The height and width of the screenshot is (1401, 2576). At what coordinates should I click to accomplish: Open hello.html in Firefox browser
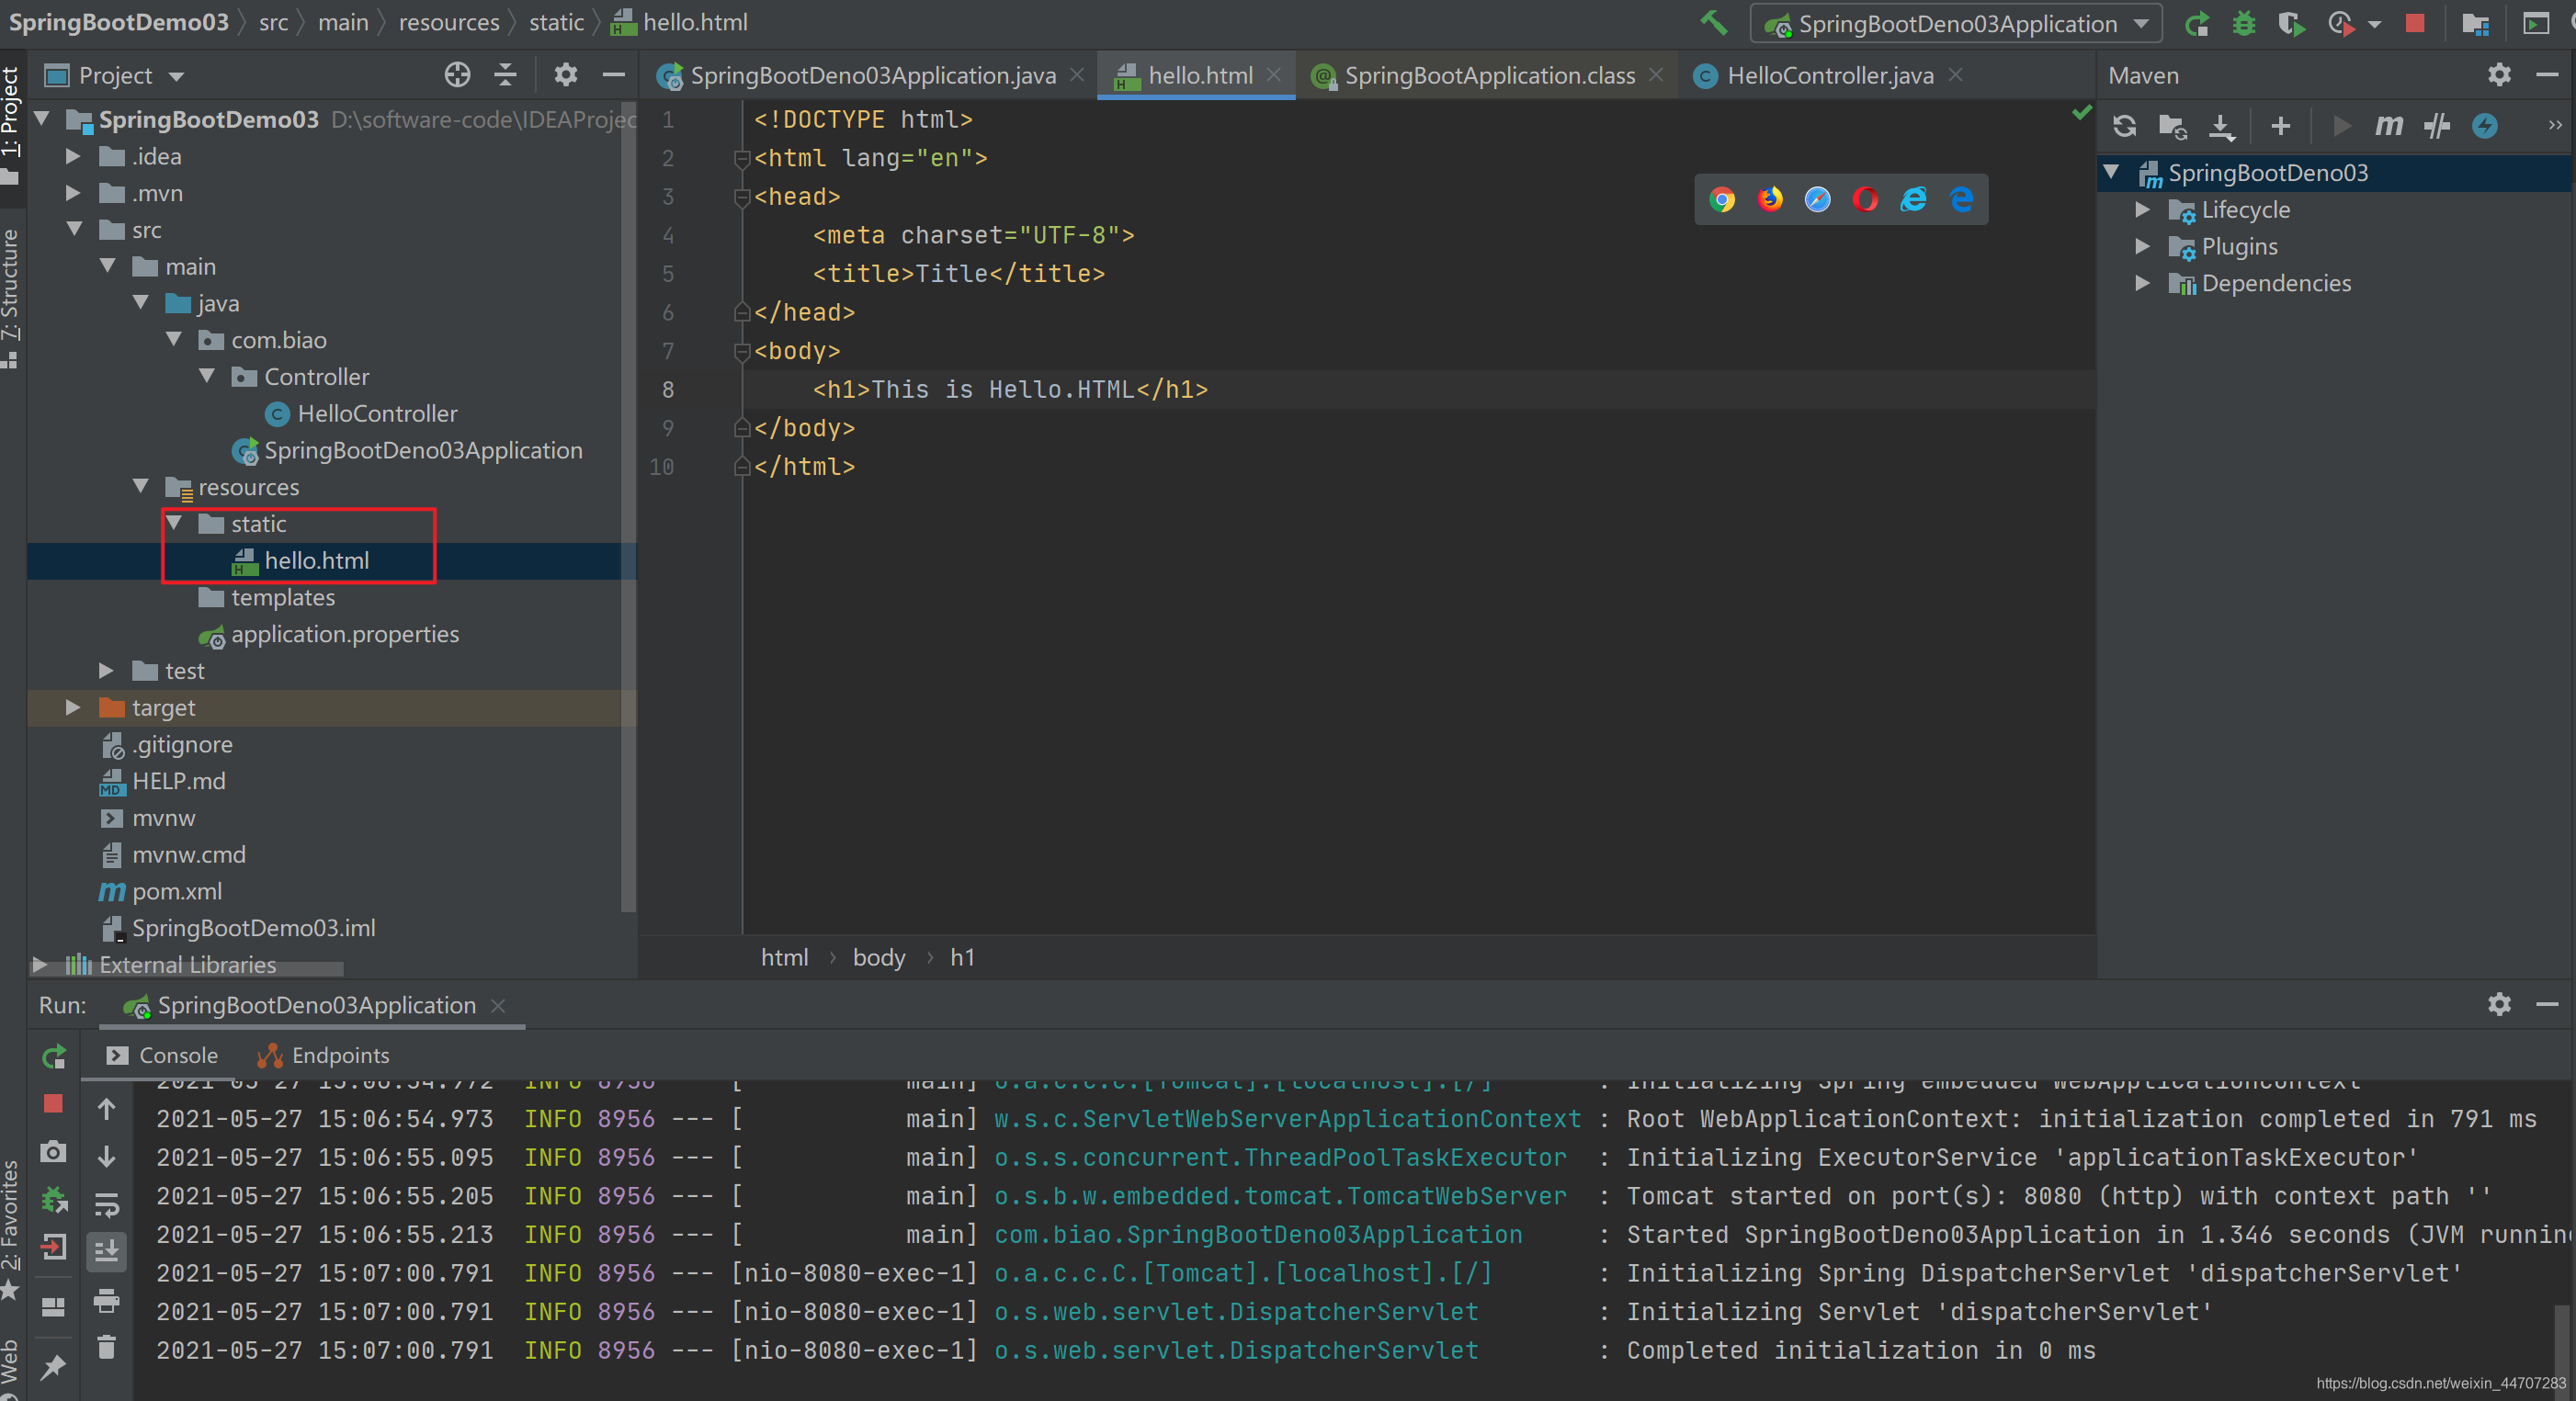tap(1770, 199)
